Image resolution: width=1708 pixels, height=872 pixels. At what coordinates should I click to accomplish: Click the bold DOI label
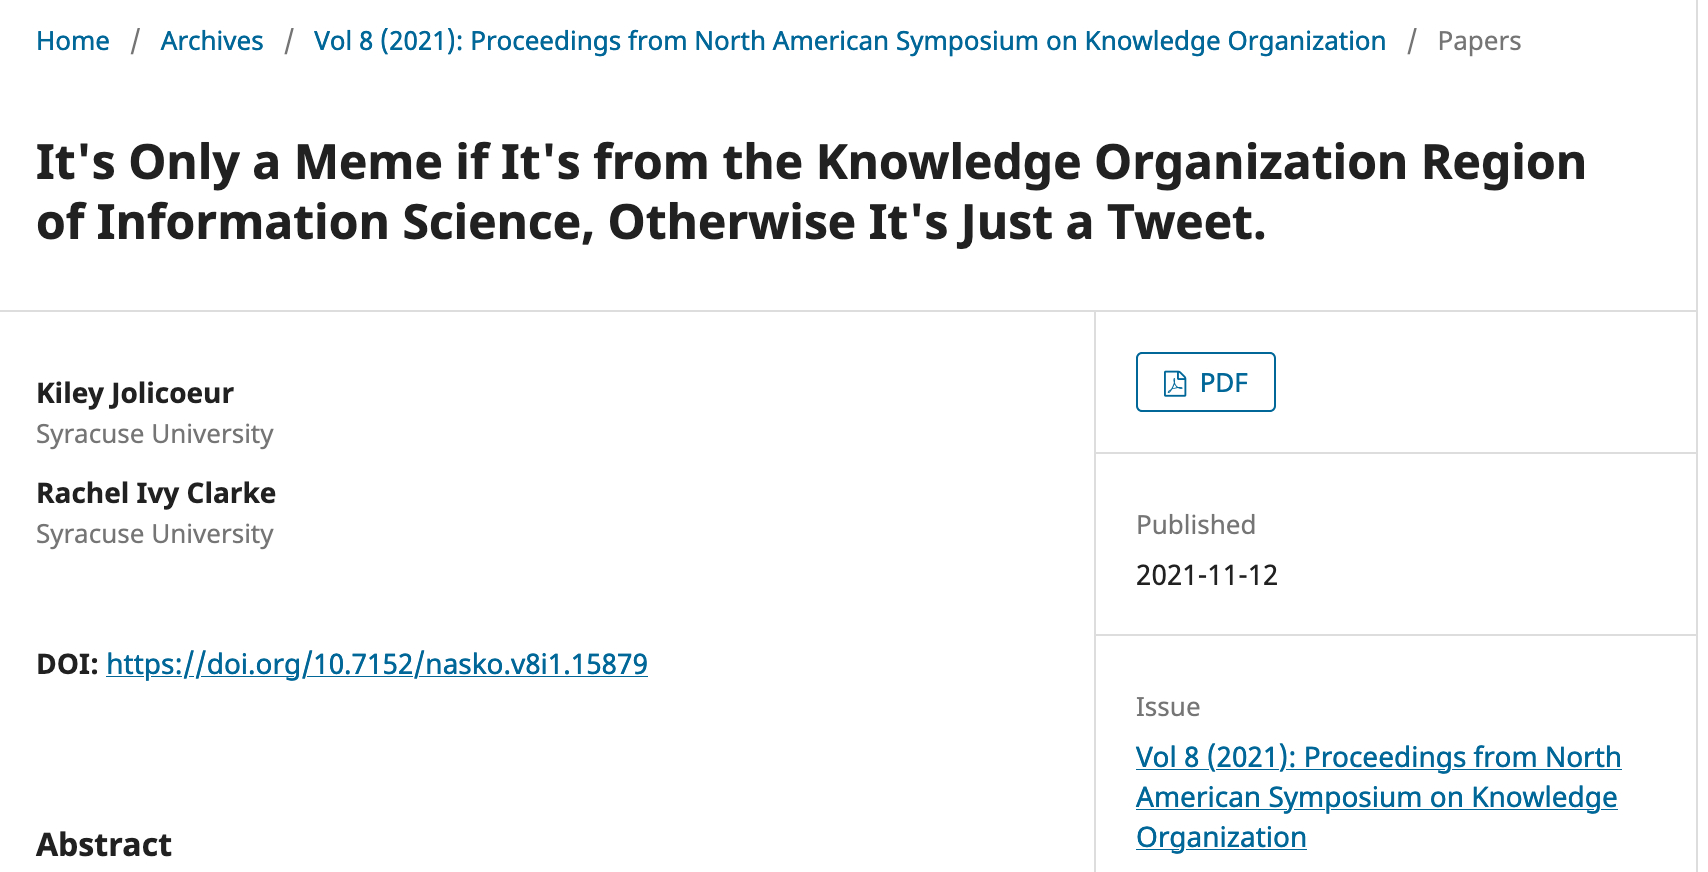tap(67, 664)
